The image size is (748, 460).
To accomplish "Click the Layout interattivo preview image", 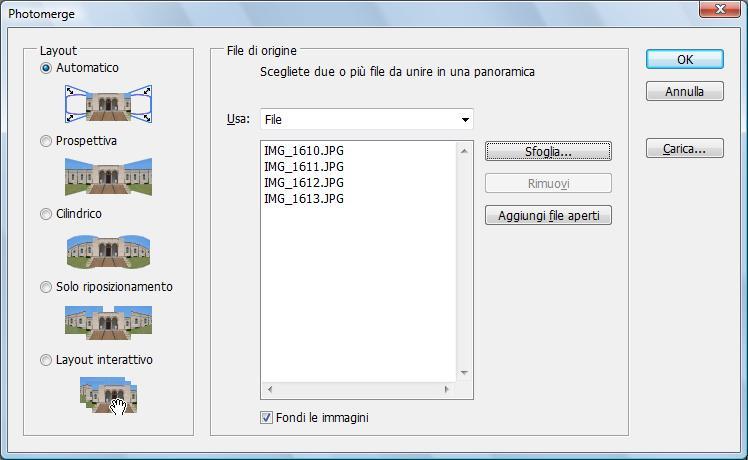I will pos(108,395).
